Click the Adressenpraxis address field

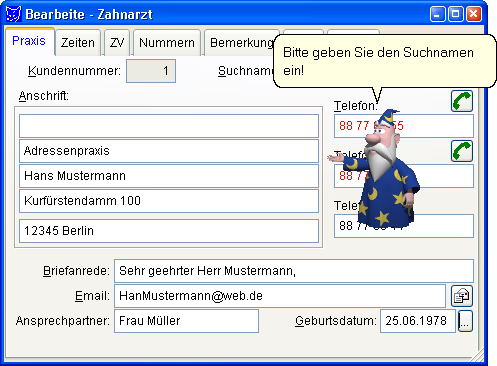tap(169, 151)
